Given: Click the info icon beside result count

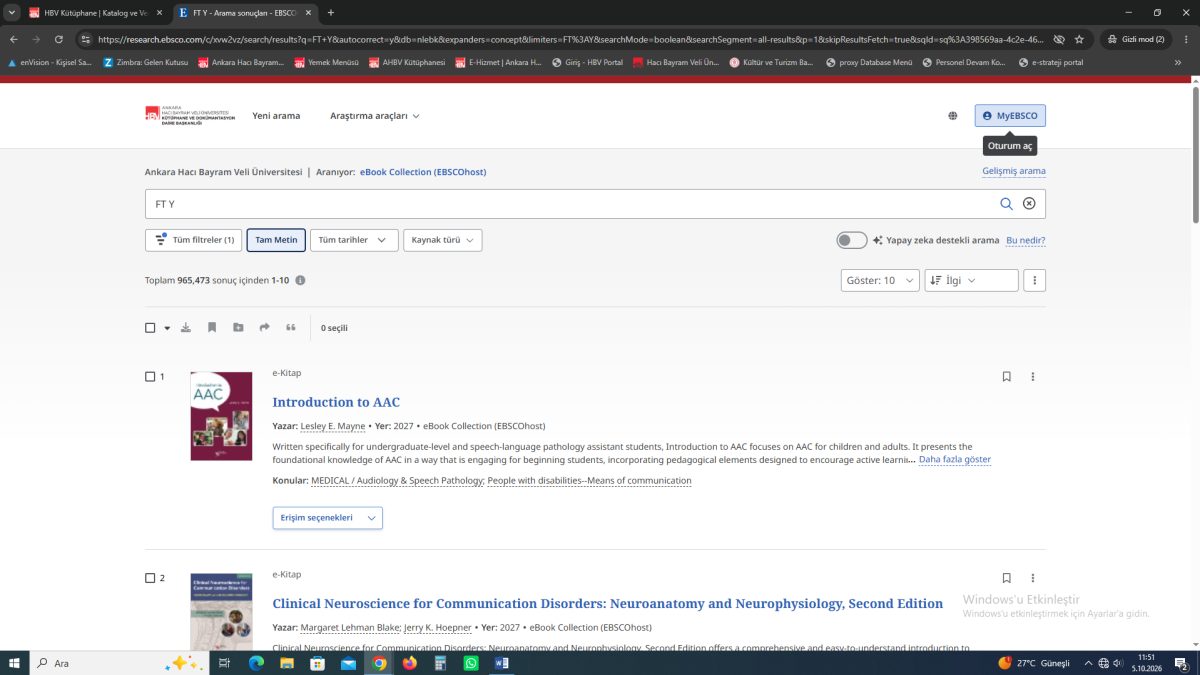Looking at the screenshot, I should (x=300, y=281).
